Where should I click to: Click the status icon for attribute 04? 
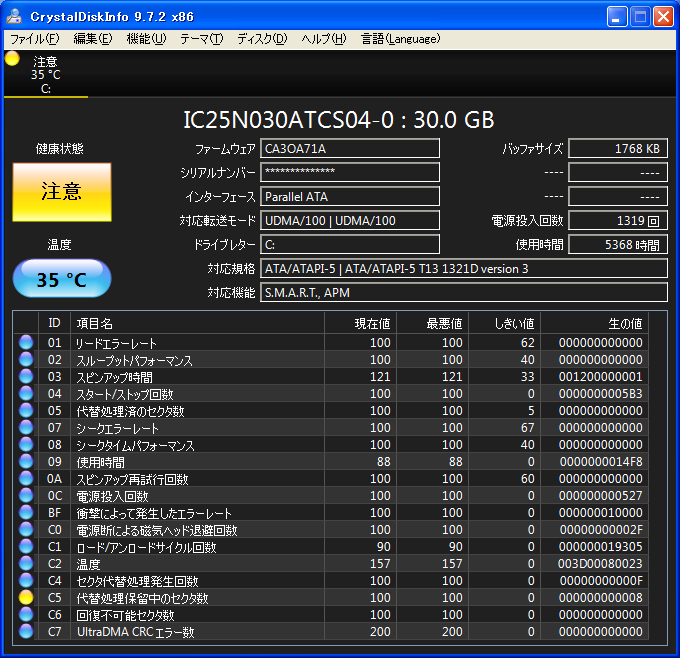[x=26, y=393]
